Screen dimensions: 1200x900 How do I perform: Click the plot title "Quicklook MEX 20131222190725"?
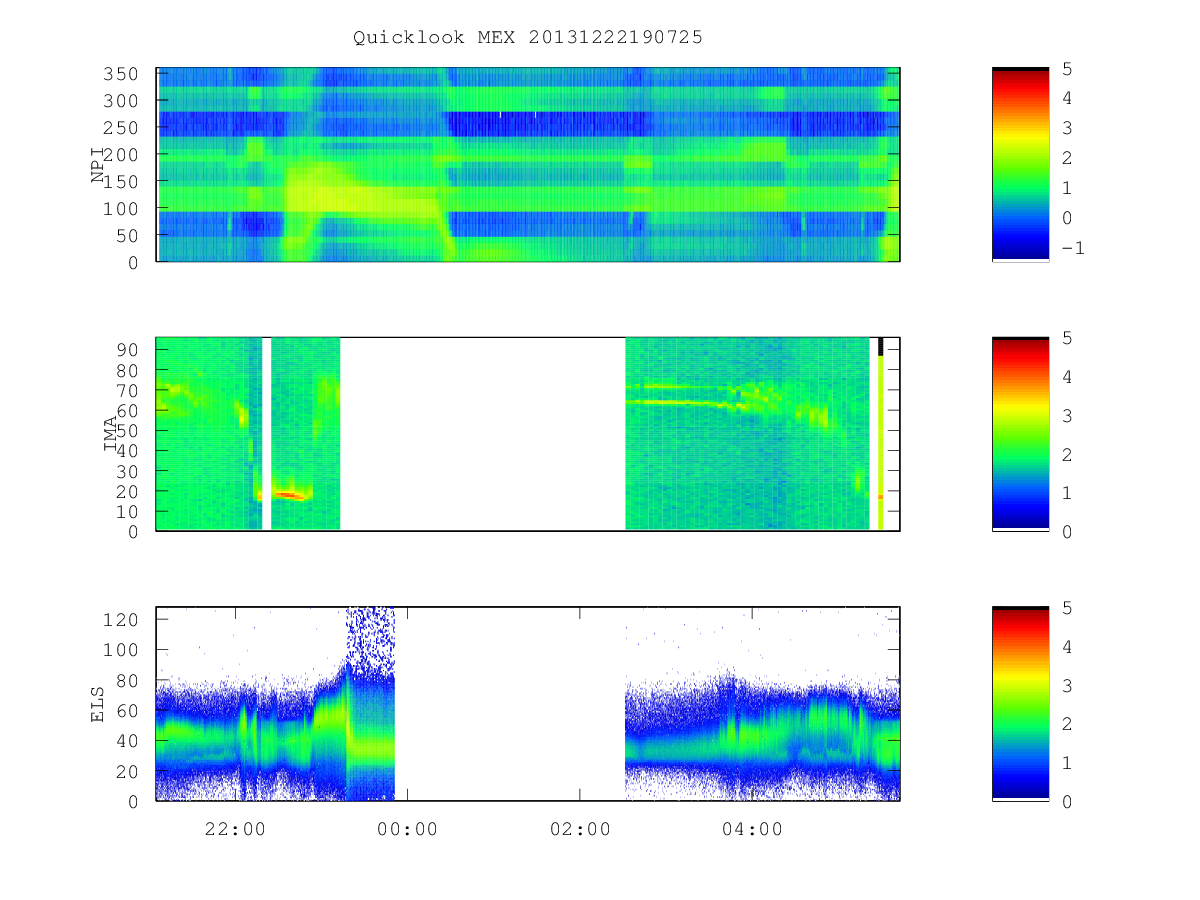(528, 38)
